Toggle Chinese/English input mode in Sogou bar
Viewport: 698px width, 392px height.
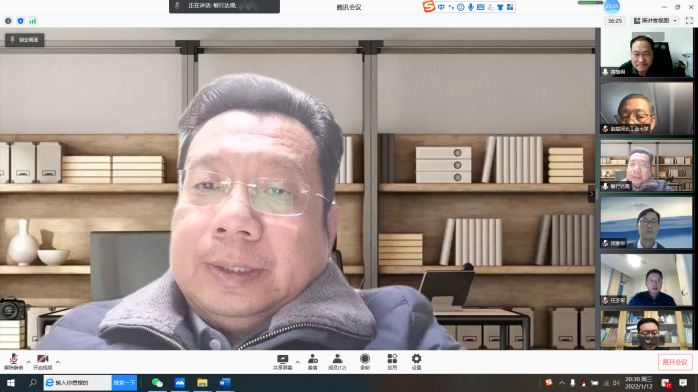tap(441, 7)
